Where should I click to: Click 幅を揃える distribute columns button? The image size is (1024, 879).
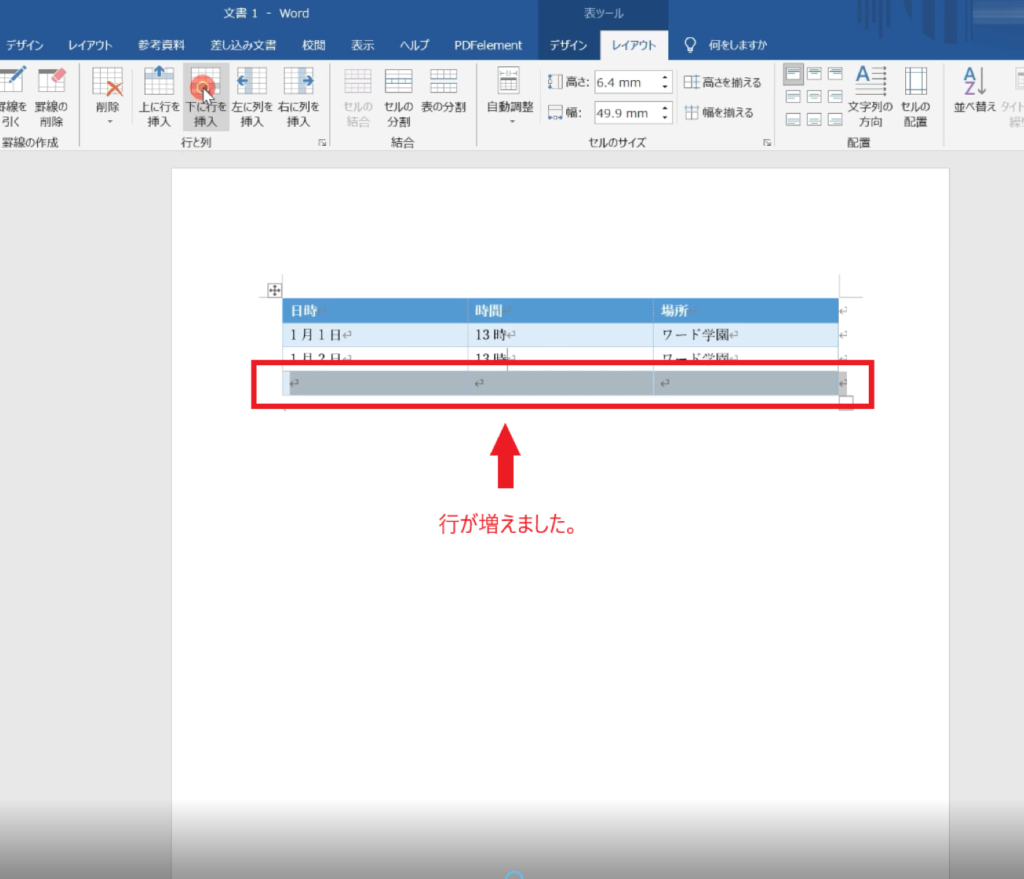click(x=719, y=113)
